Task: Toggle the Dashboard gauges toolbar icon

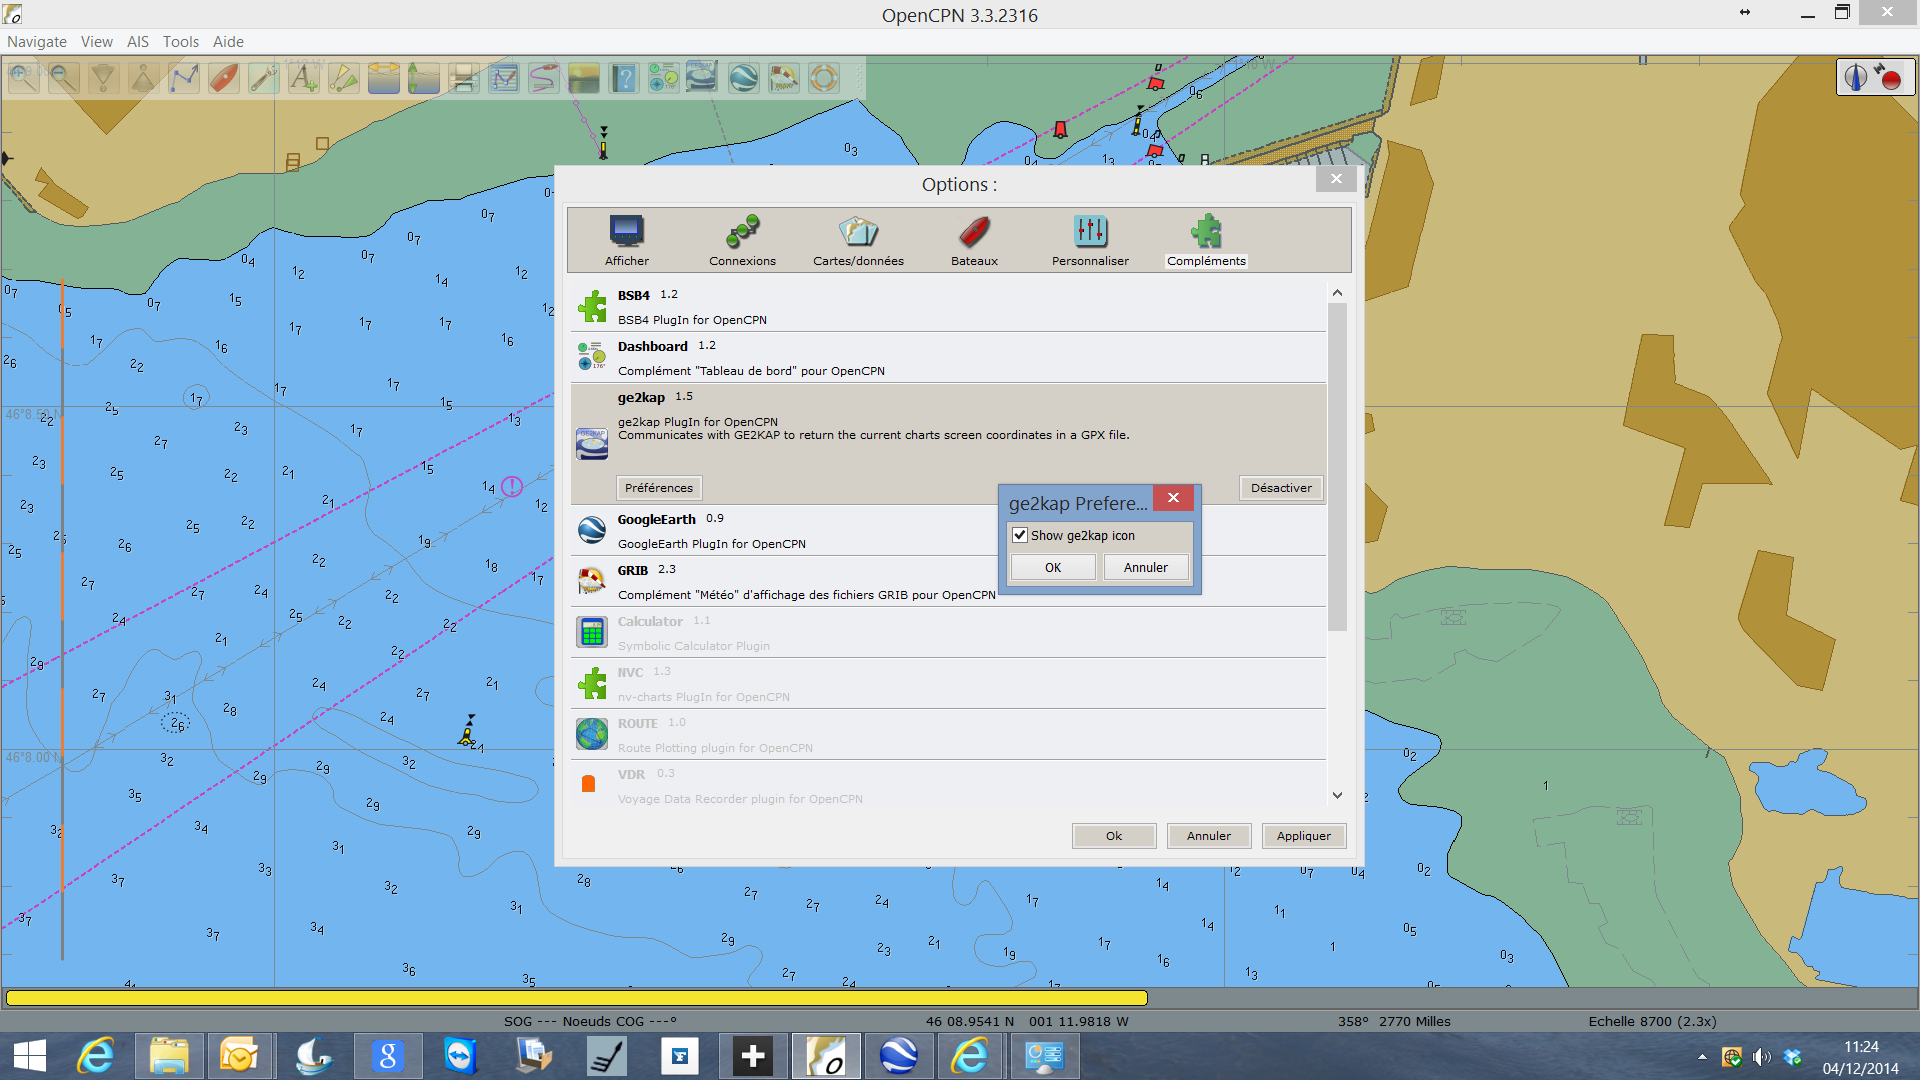Action: click(664, 78)
